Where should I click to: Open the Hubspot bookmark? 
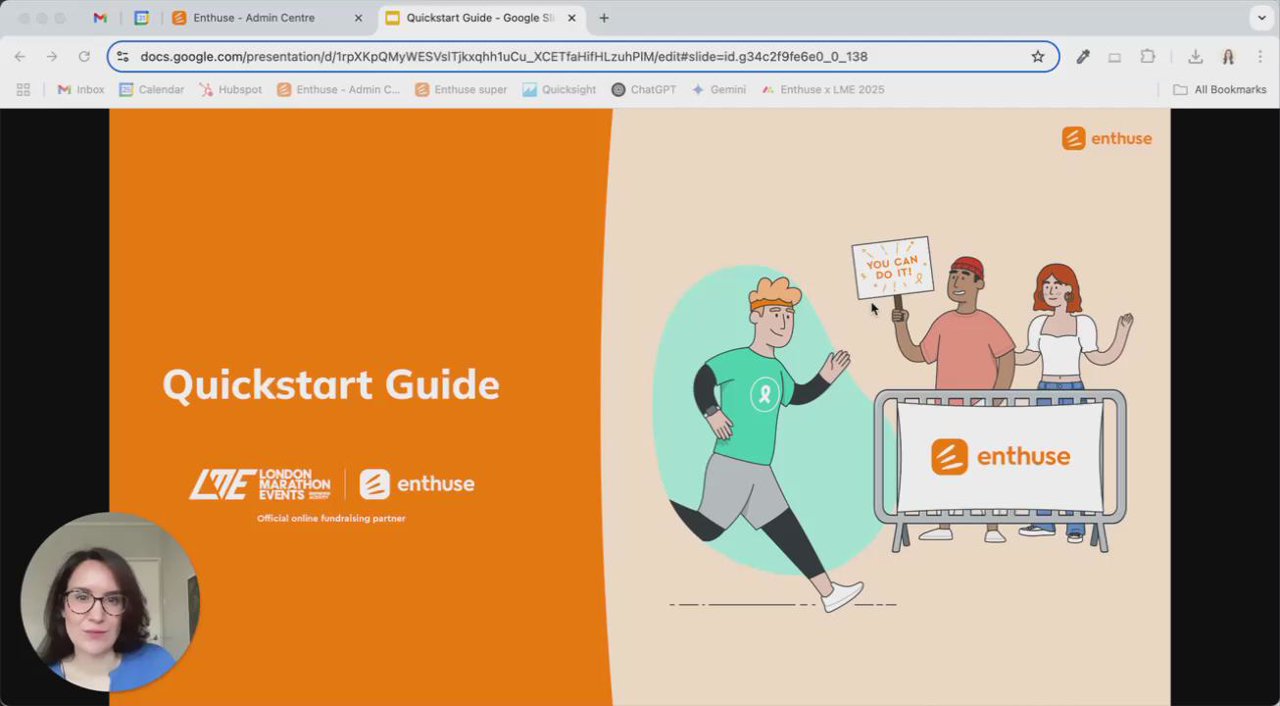tap(230, 89)
